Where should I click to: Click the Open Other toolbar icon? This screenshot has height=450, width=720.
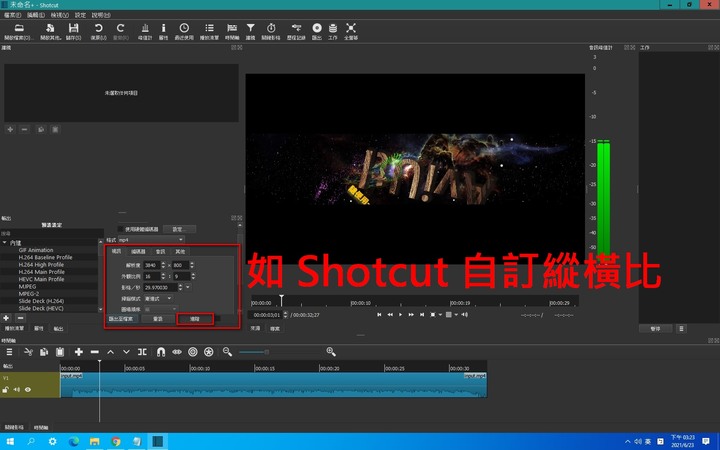coord(51,32)
